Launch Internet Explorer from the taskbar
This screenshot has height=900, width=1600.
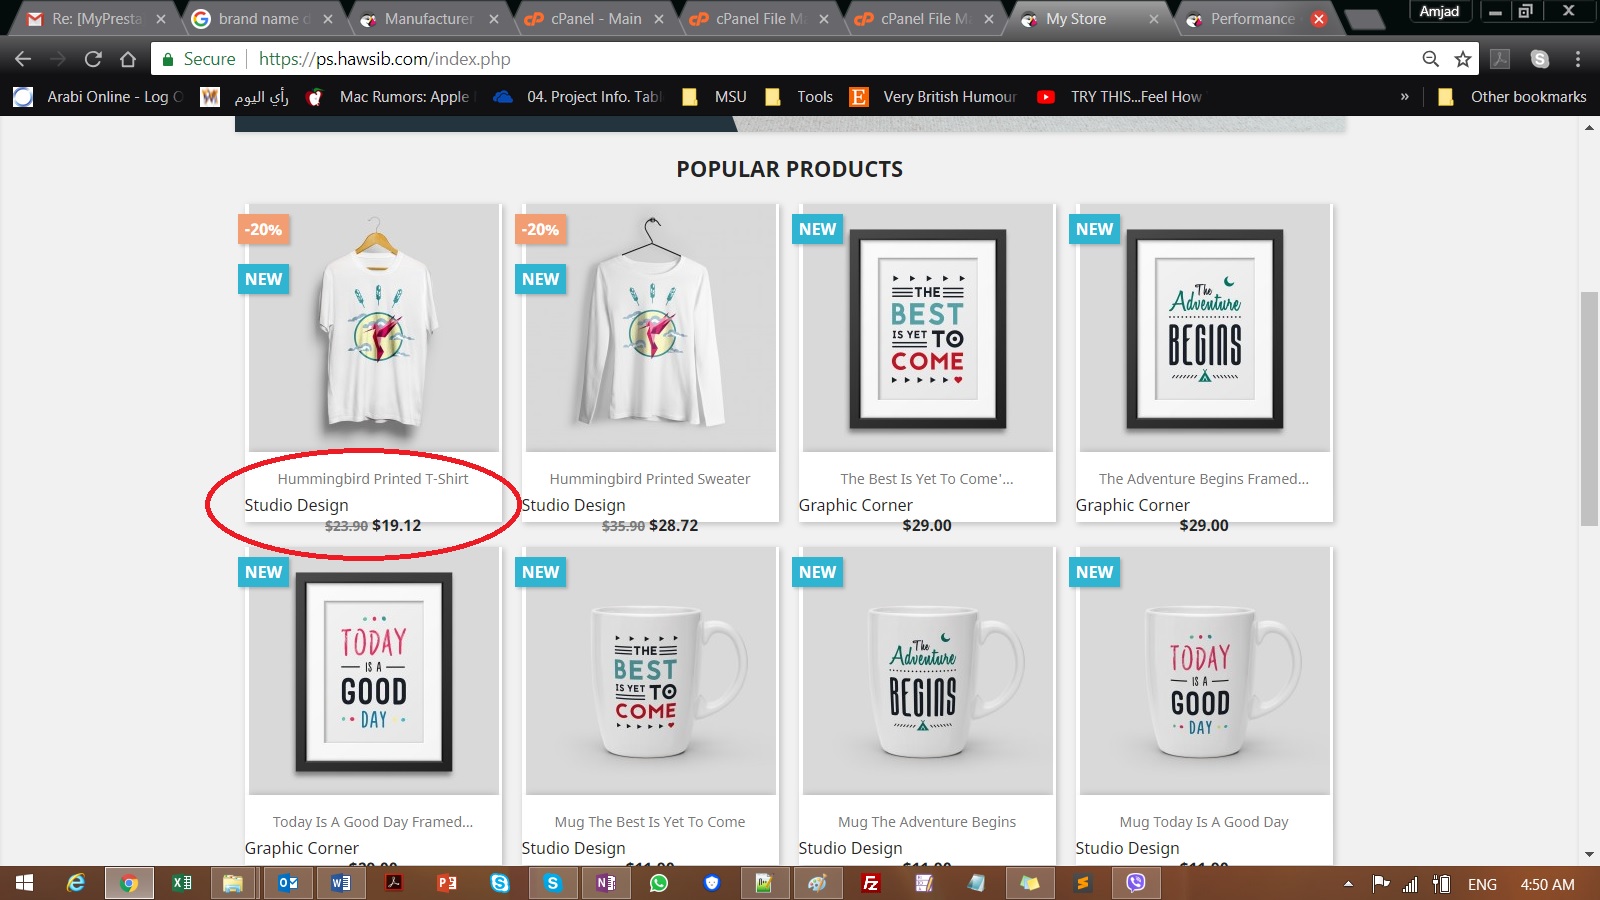coord(76,883)
